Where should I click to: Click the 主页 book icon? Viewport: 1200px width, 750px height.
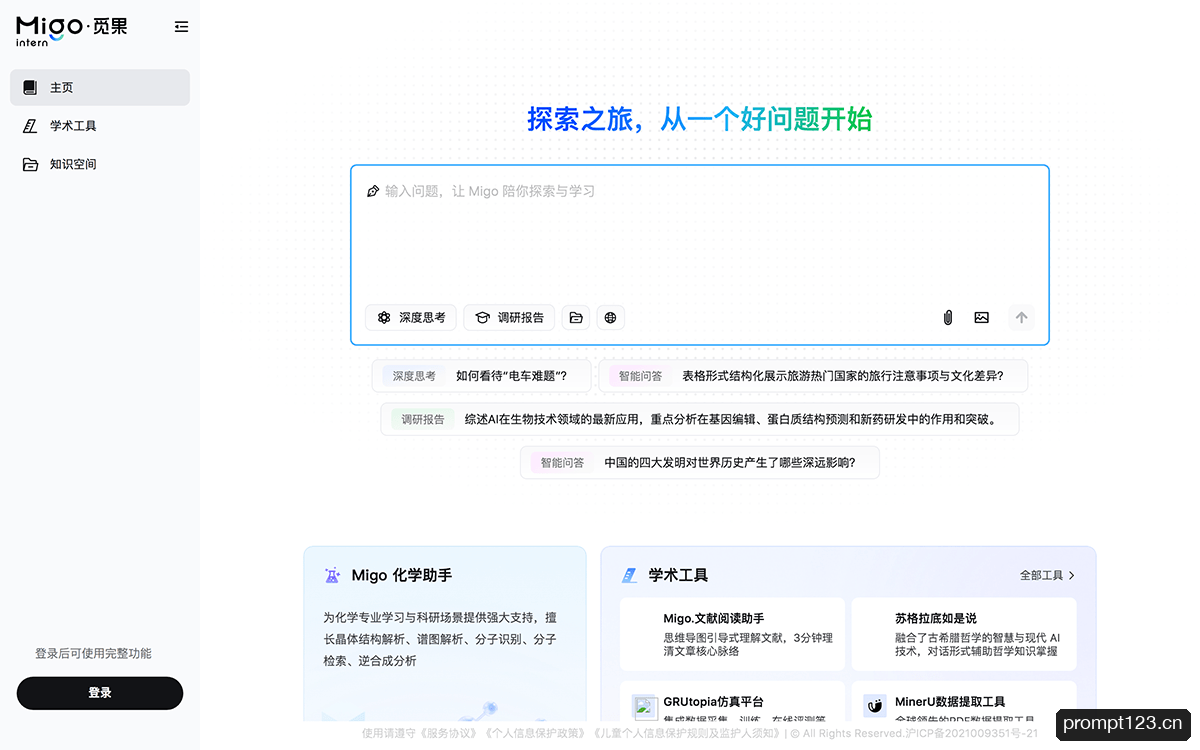[30, 87]
